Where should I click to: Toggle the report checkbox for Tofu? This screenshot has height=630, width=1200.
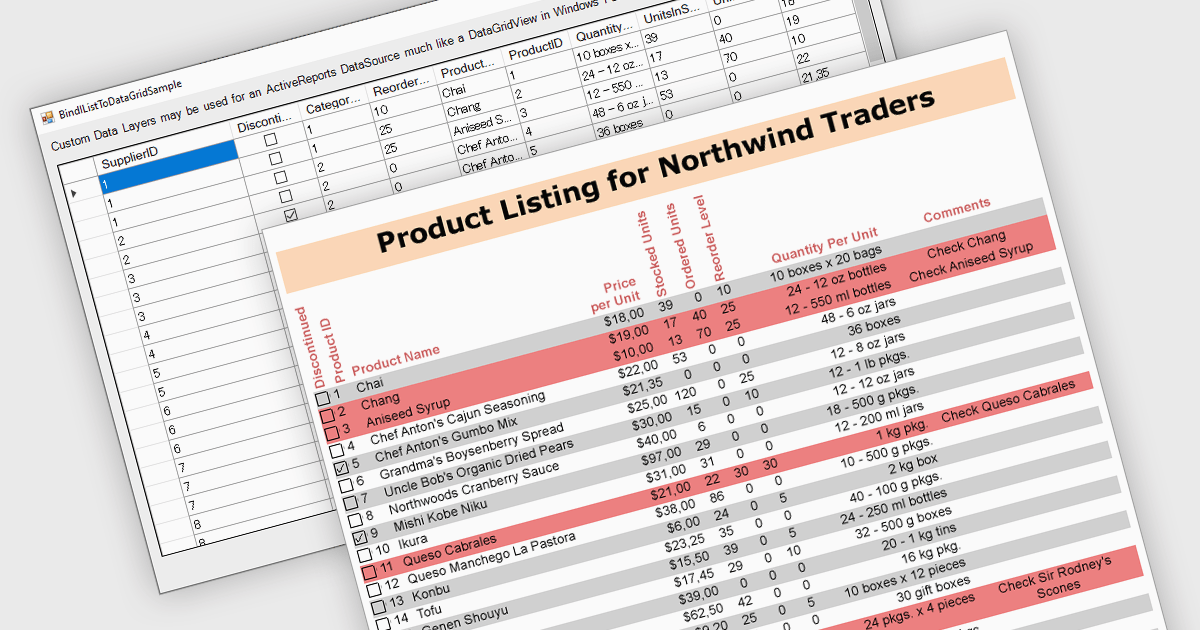point(383,622)
